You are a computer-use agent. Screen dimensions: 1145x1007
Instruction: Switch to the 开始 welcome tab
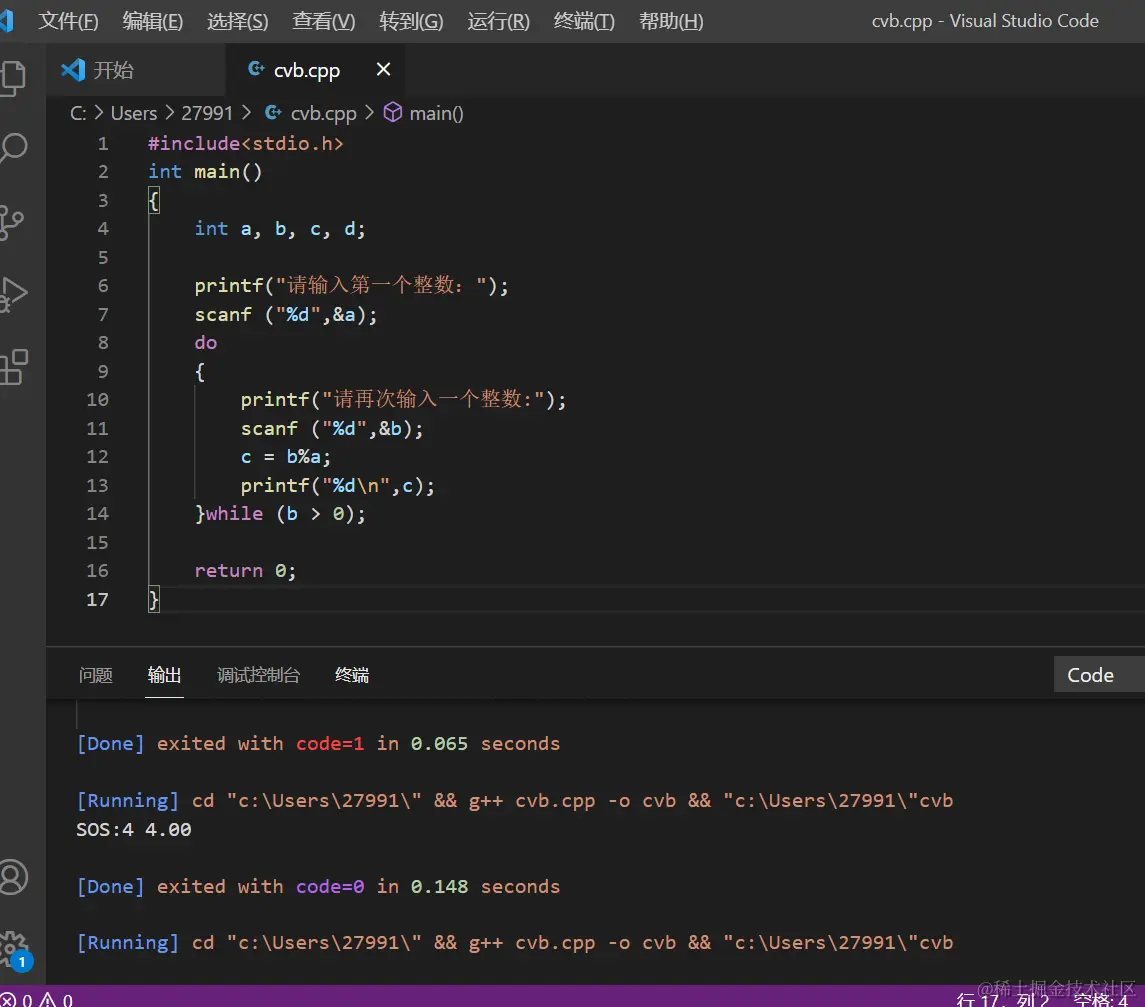click(113, 70)
